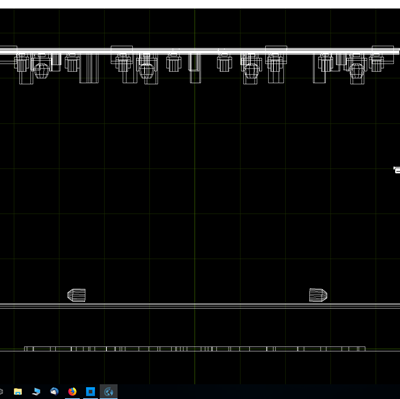Select the third hanging moving head from left
Viewport: 400px width, 399px height.
tap(251, 71)
